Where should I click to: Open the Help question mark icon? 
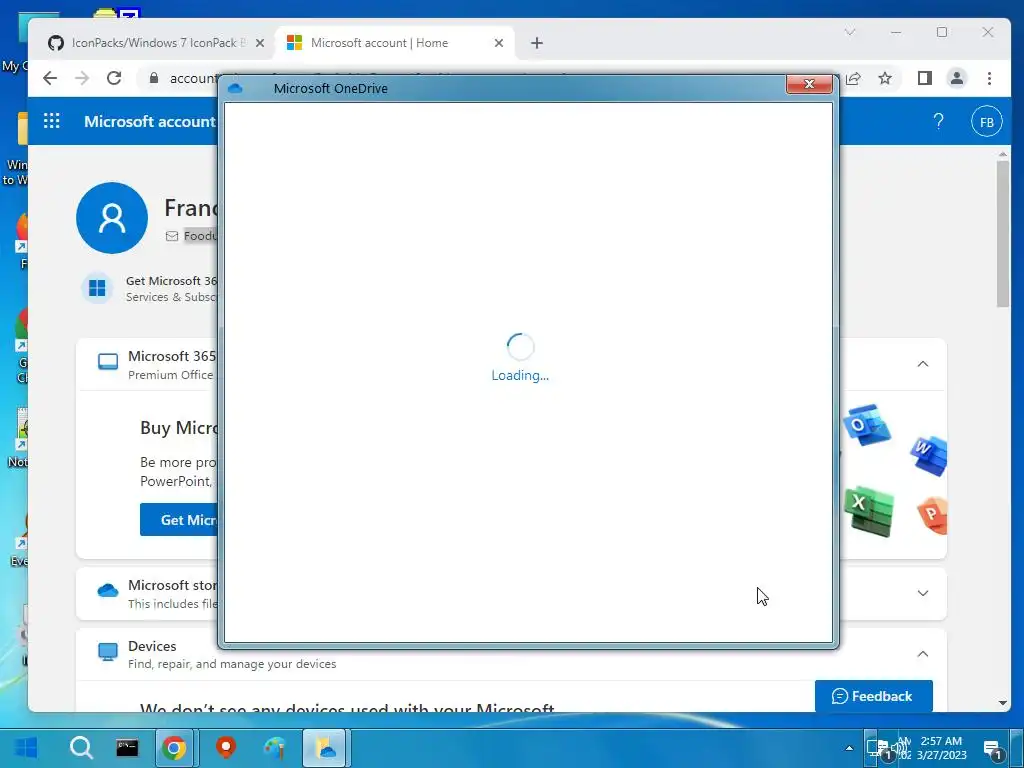tap(938, 121)
